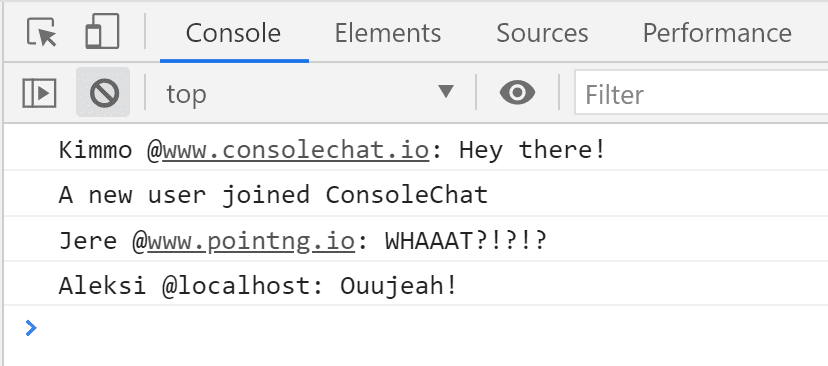Toggle the device toolbar icon
828x366 pixels.
point(102,32)
